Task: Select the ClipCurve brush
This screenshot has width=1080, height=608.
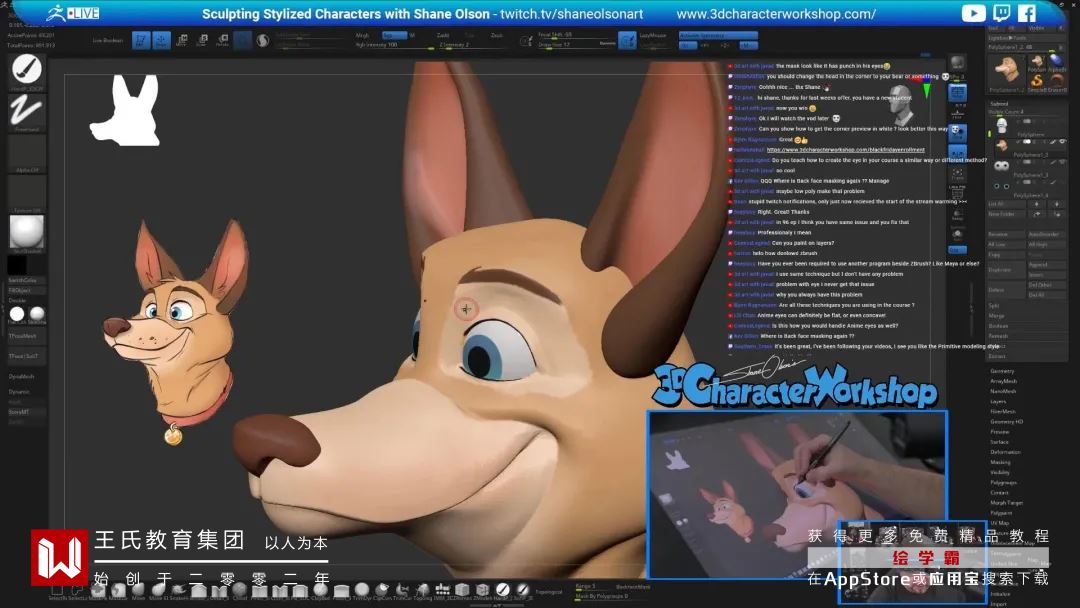Action: tap(382, 590)
